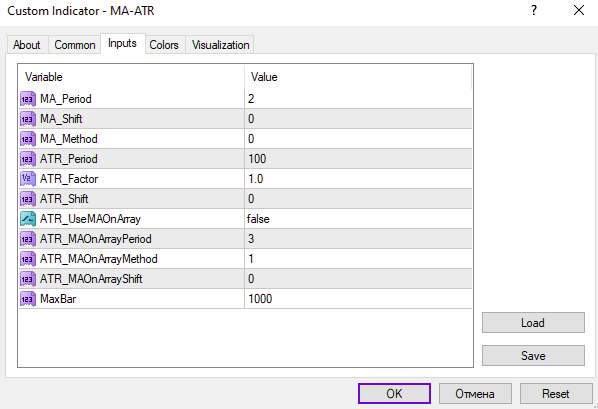Image resolution: width=598 pixels, height=409 pixels.
Task: Open the Visualization tab
Action: tap(220, 45)
